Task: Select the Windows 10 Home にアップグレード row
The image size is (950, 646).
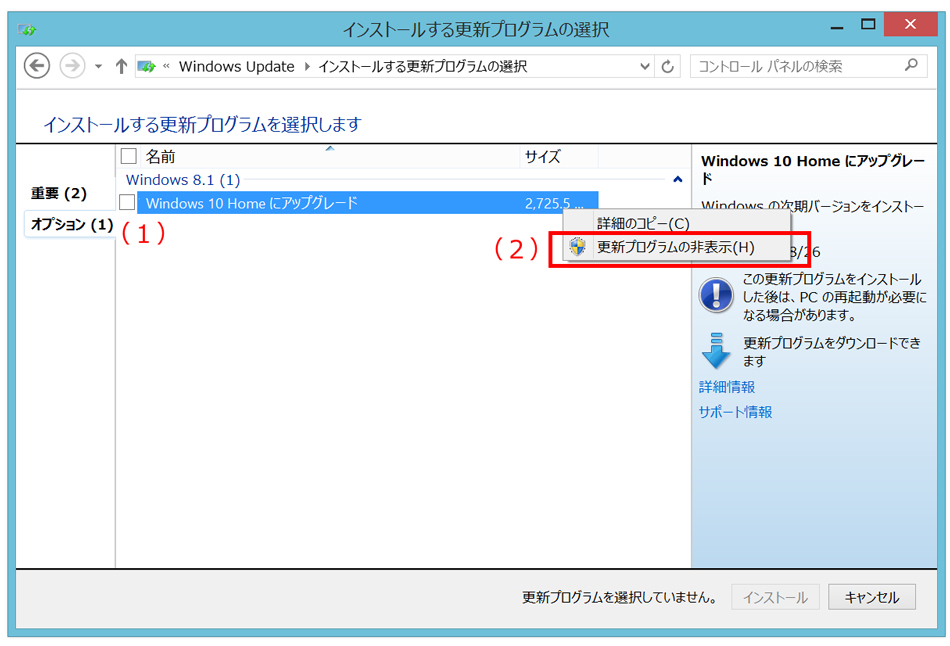Action: click(367, 203)
